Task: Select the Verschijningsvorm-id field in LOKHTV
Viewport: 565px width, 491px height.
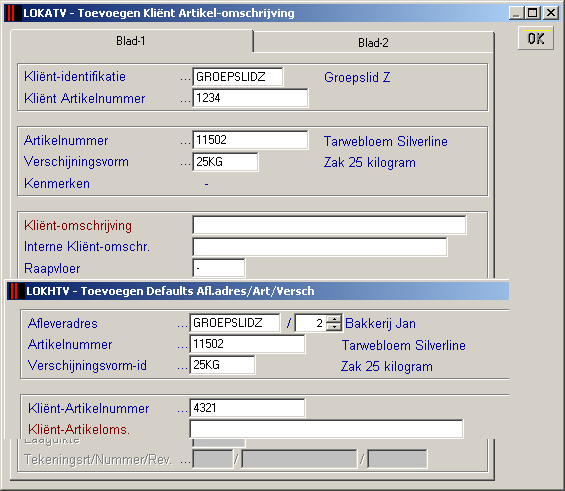Action: pyautogui.click(x=222, y=365)
